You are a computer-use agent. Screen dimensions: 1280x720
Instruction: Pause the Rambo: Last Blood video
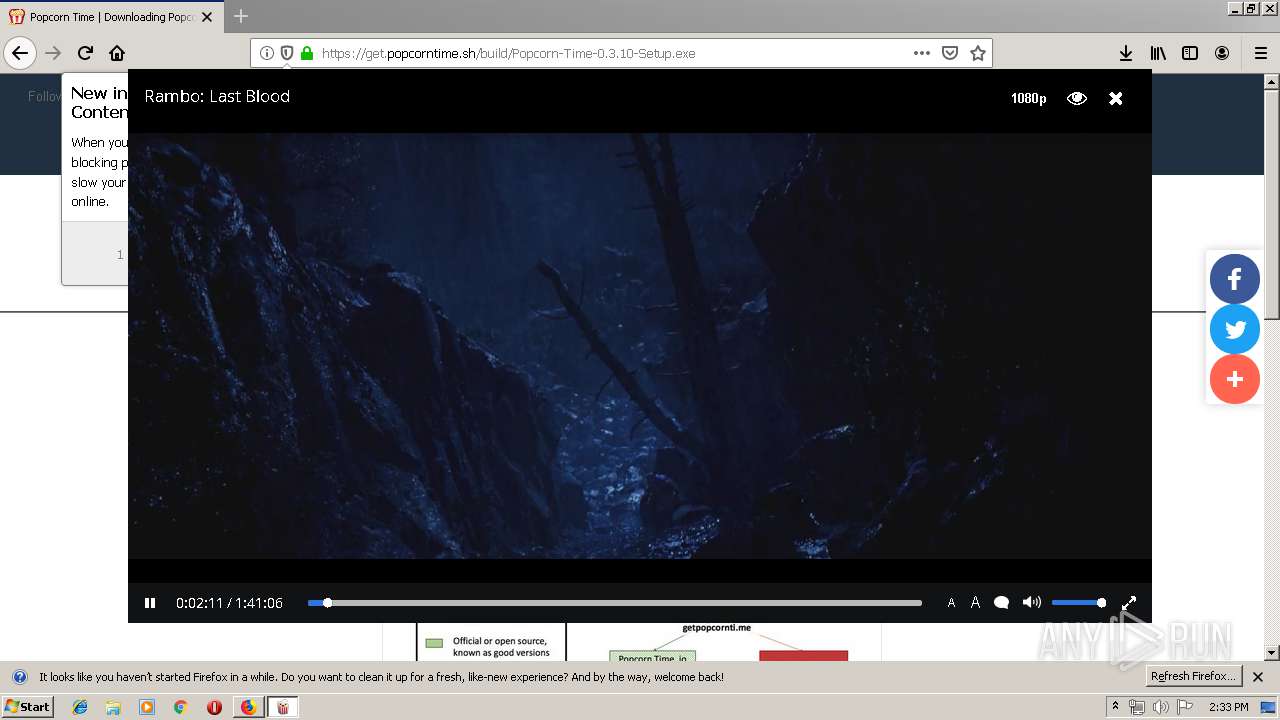pos(150,603)
